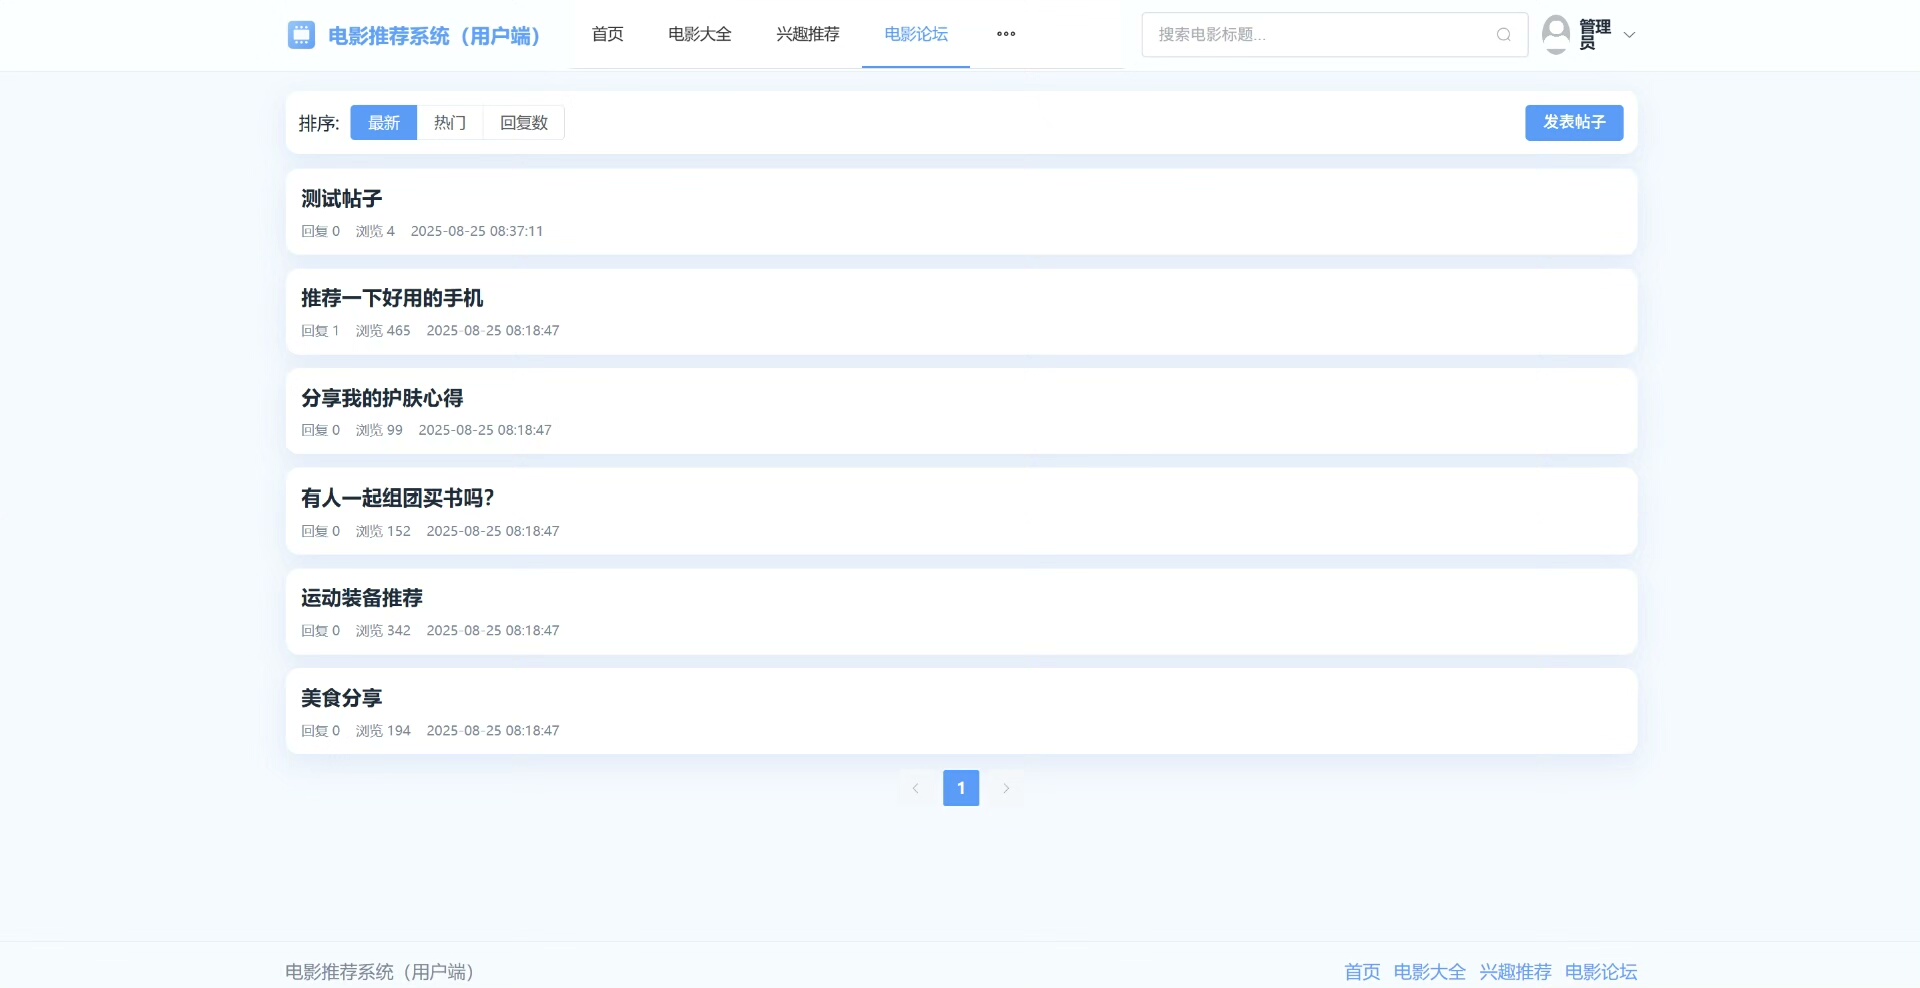
Task: Go to next page arrow
Action: pos(1006,788)
